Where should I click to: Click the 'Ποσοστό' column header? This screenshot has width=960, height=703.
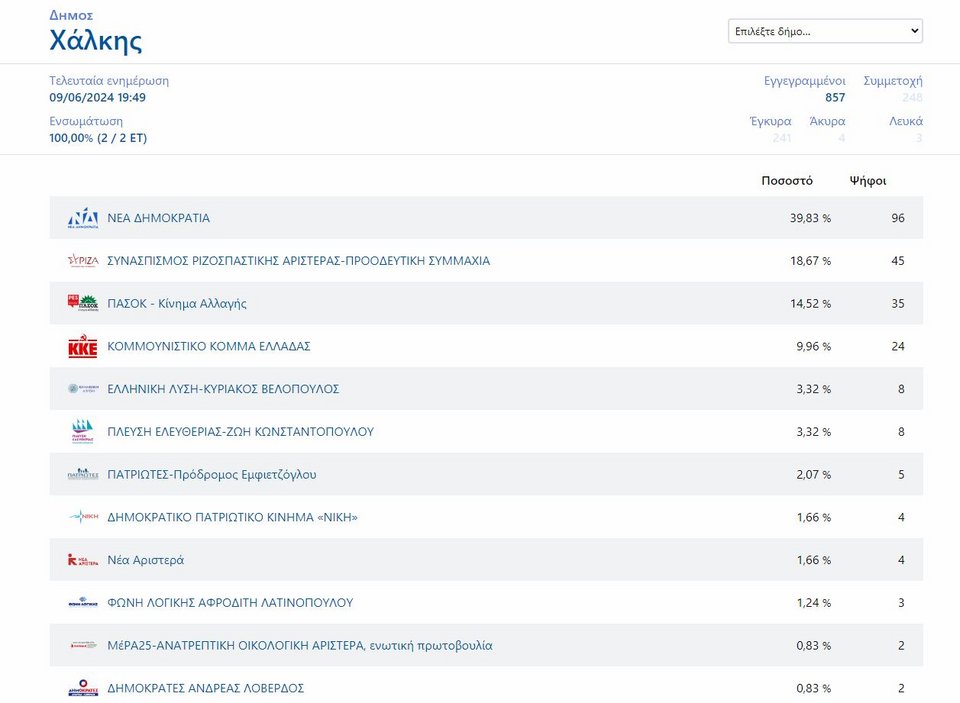click(x=787, y=181)
